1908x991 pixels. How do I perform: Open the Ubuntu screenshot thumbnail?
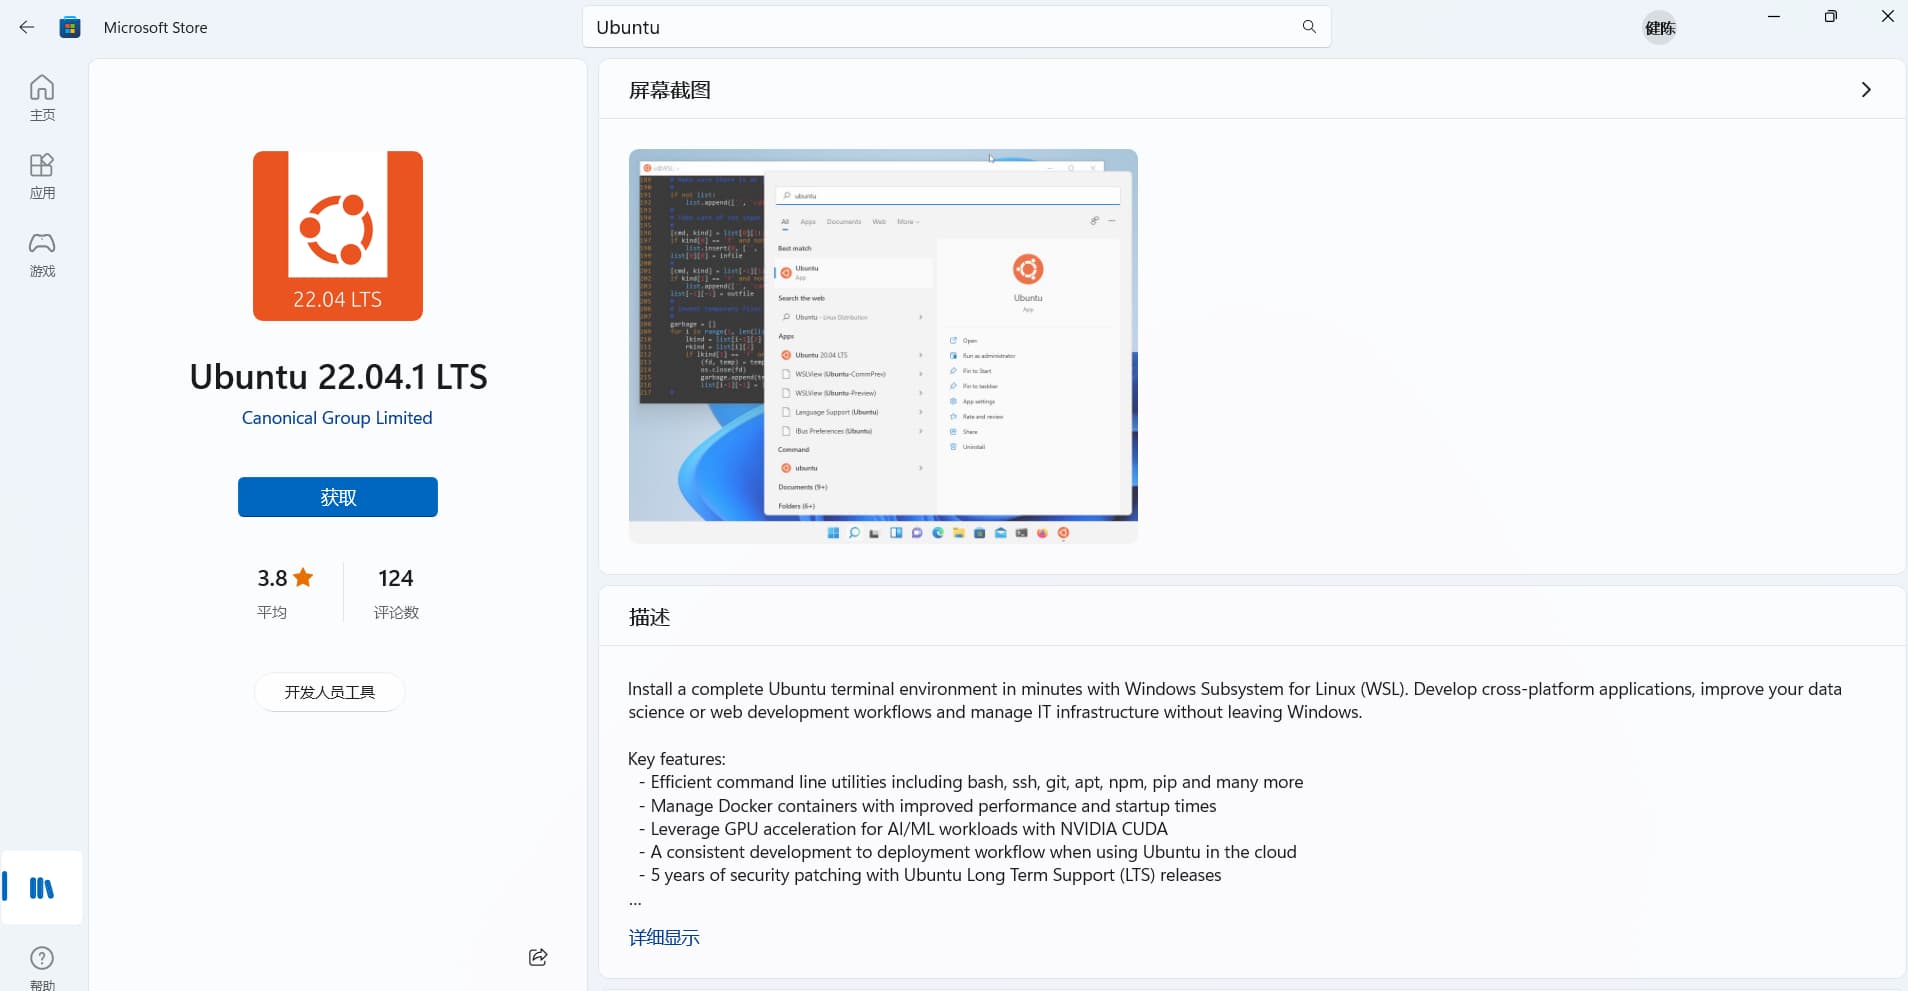883,346
